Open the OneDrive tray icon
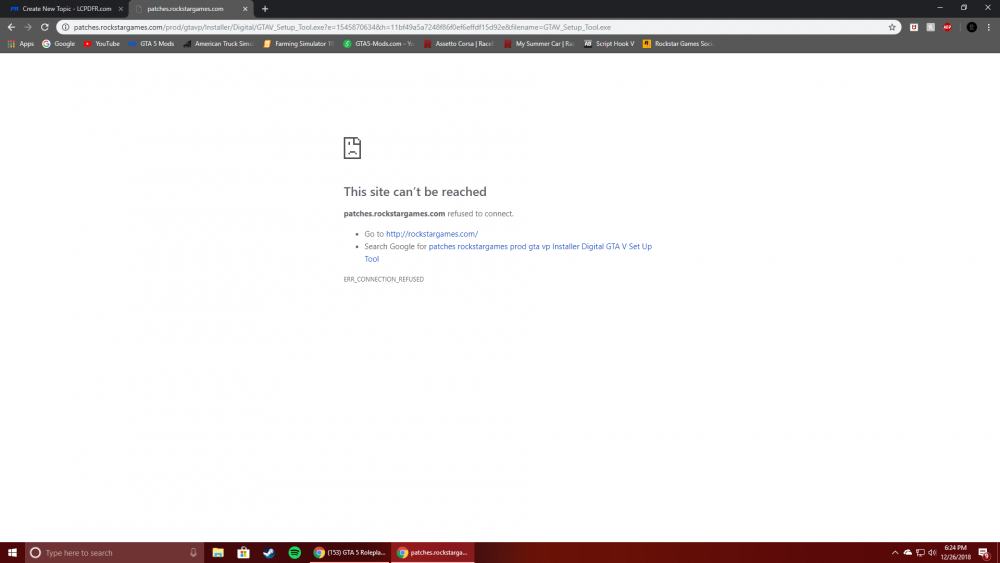The image size is (1000, 563). [908, 553]
